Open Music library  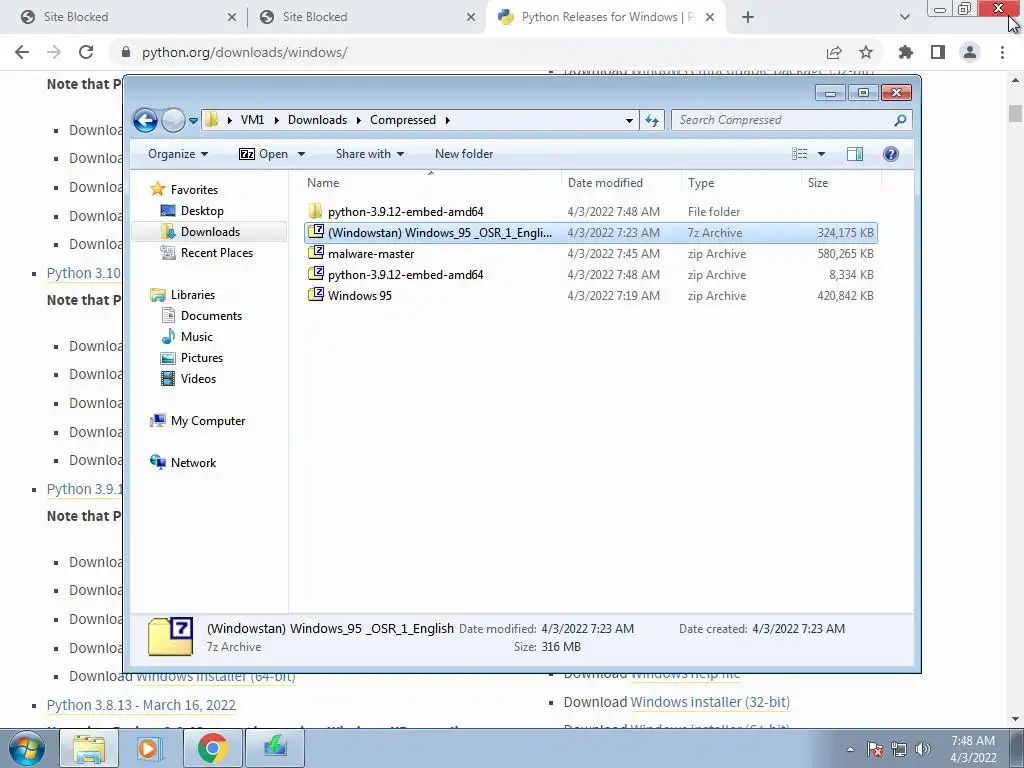point(197,337)
